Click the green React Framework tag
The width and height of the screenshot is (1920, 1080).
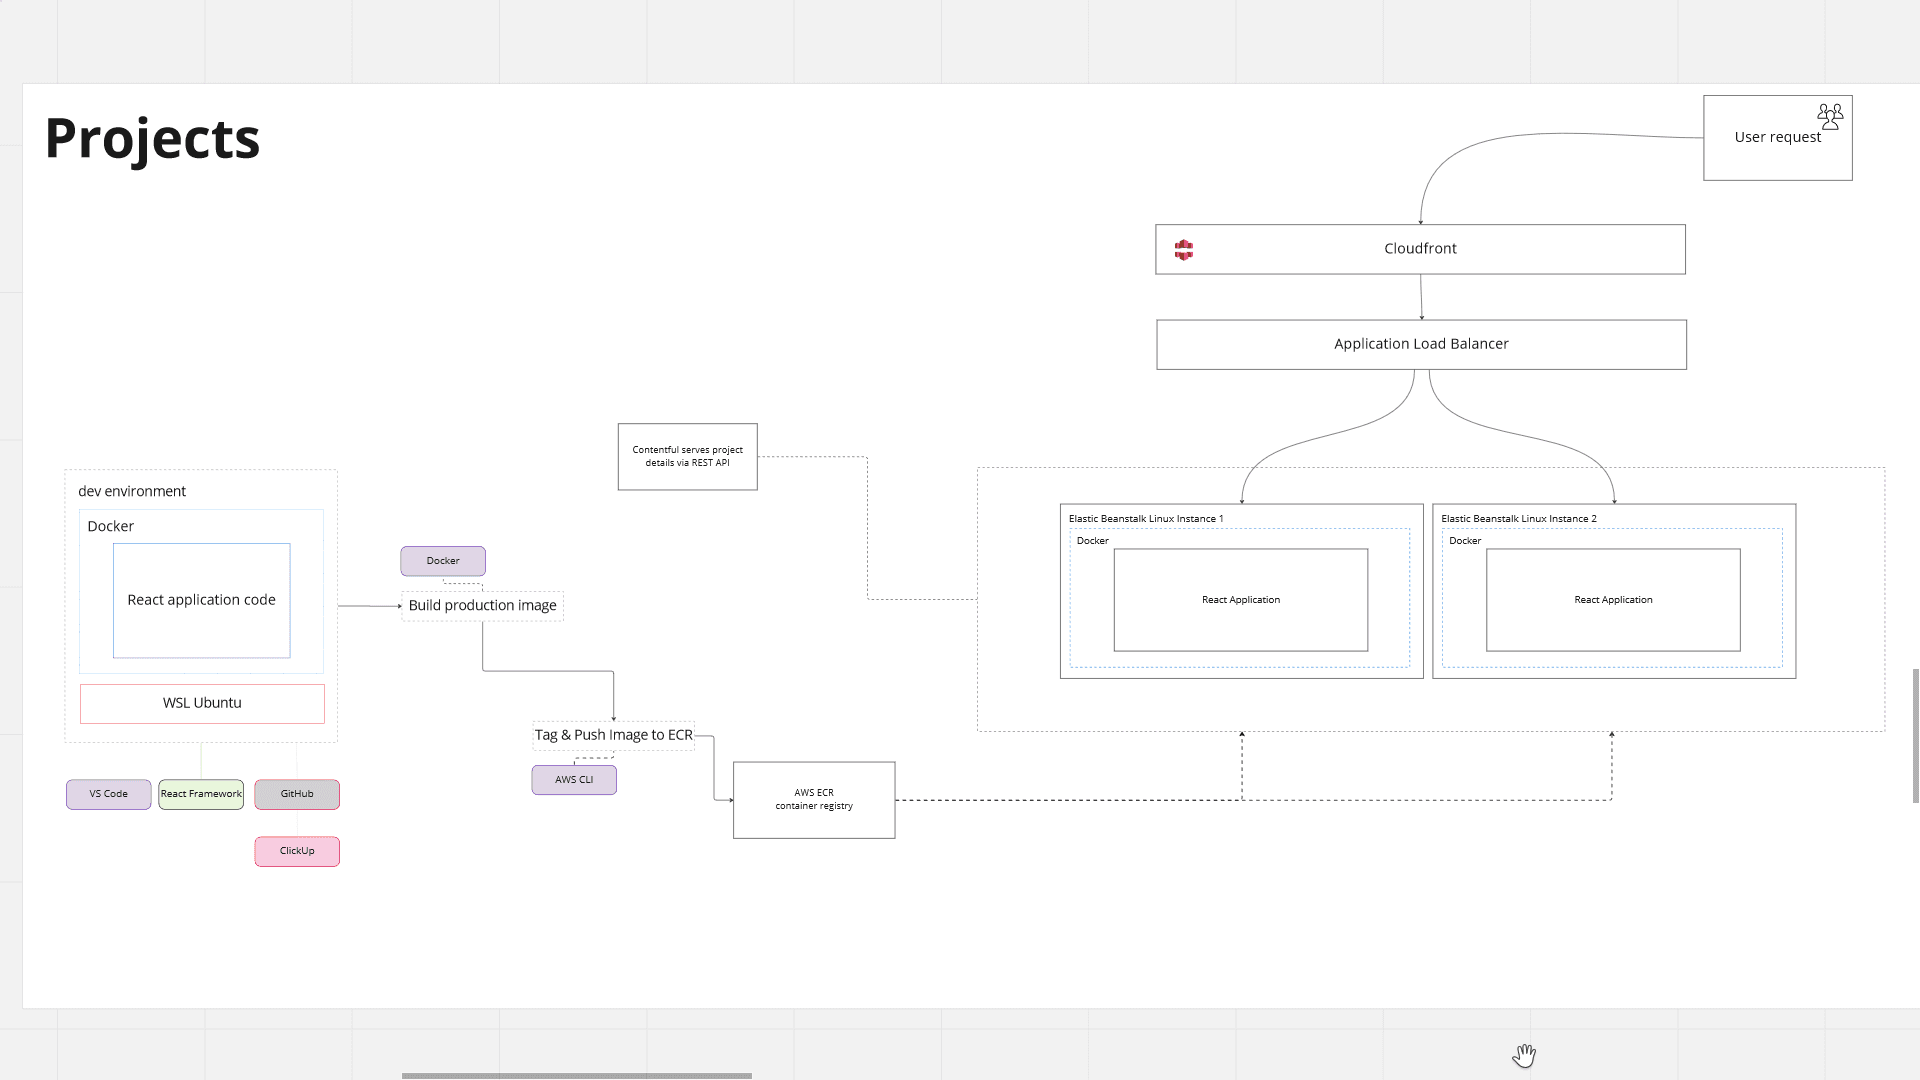click(x=201, y=794)
